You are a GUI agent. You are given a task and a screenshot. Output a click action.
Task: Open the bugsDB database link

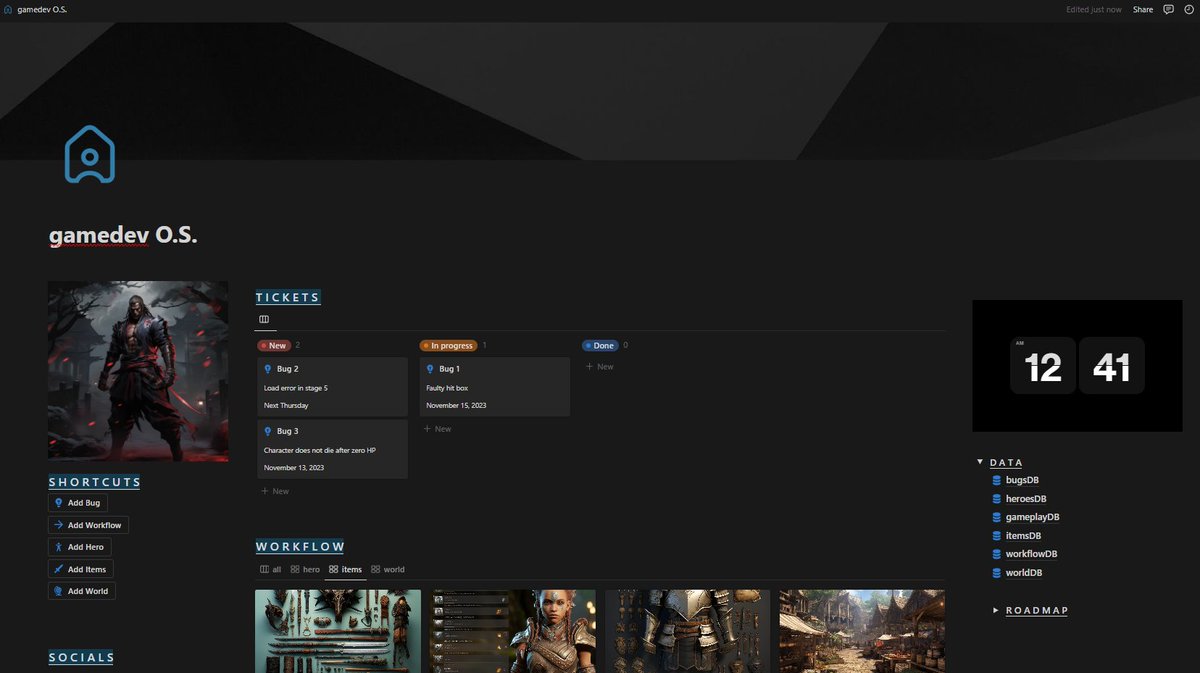tap(1022, 480)
